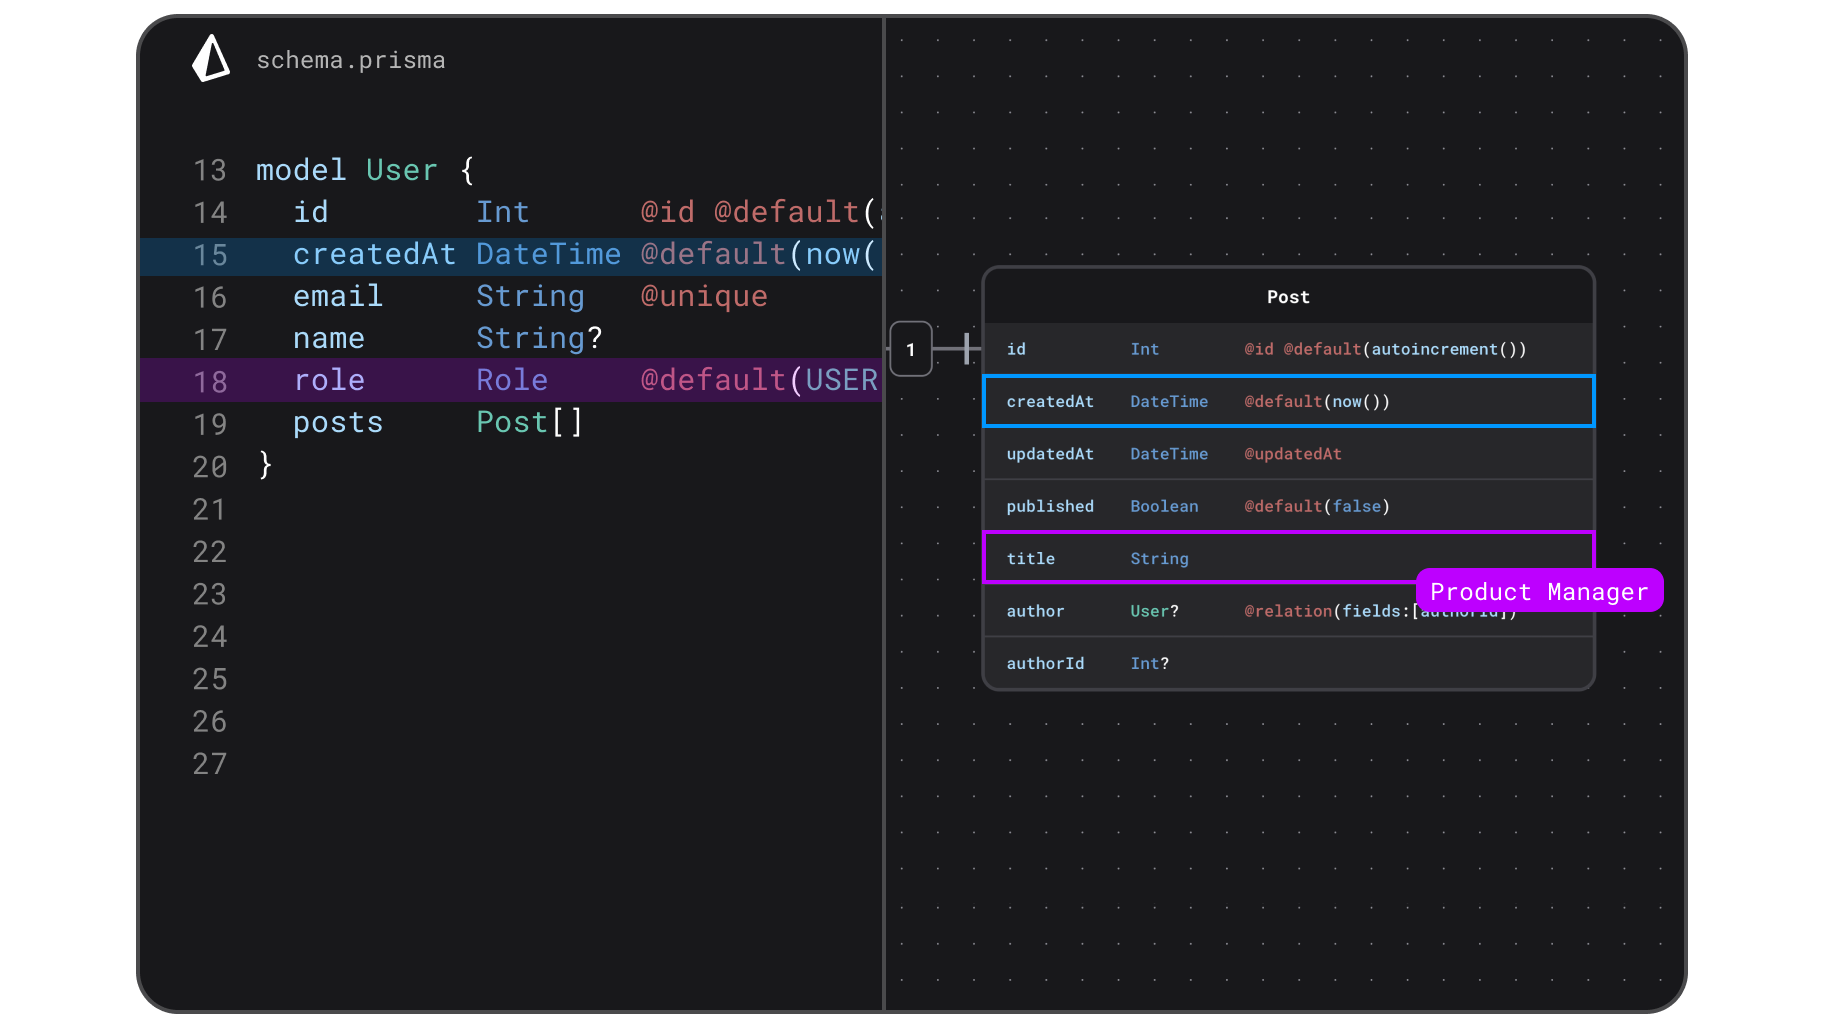1824x1028 pixels.
Task: Click the User? type in Post table
Action: [1155, 611]
